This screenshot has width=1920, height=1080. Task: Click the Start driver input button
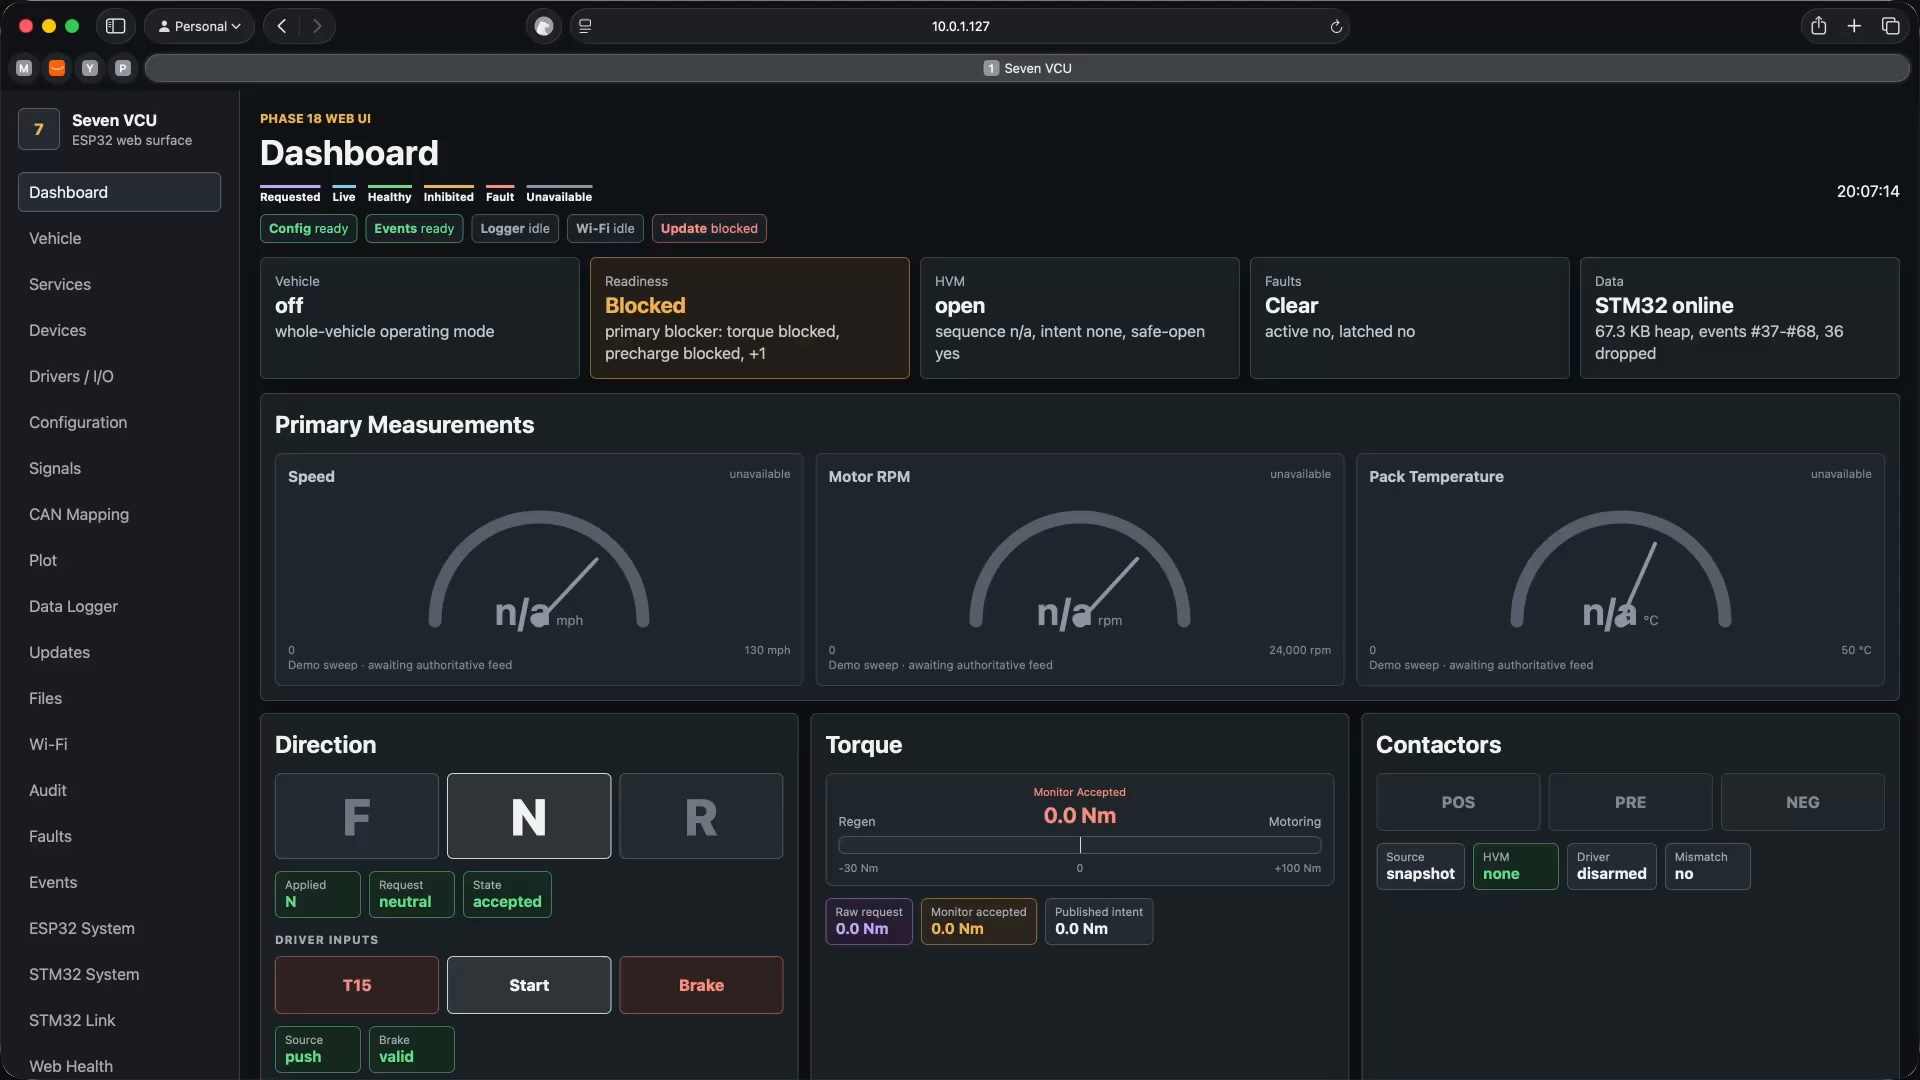click(529, 985)
